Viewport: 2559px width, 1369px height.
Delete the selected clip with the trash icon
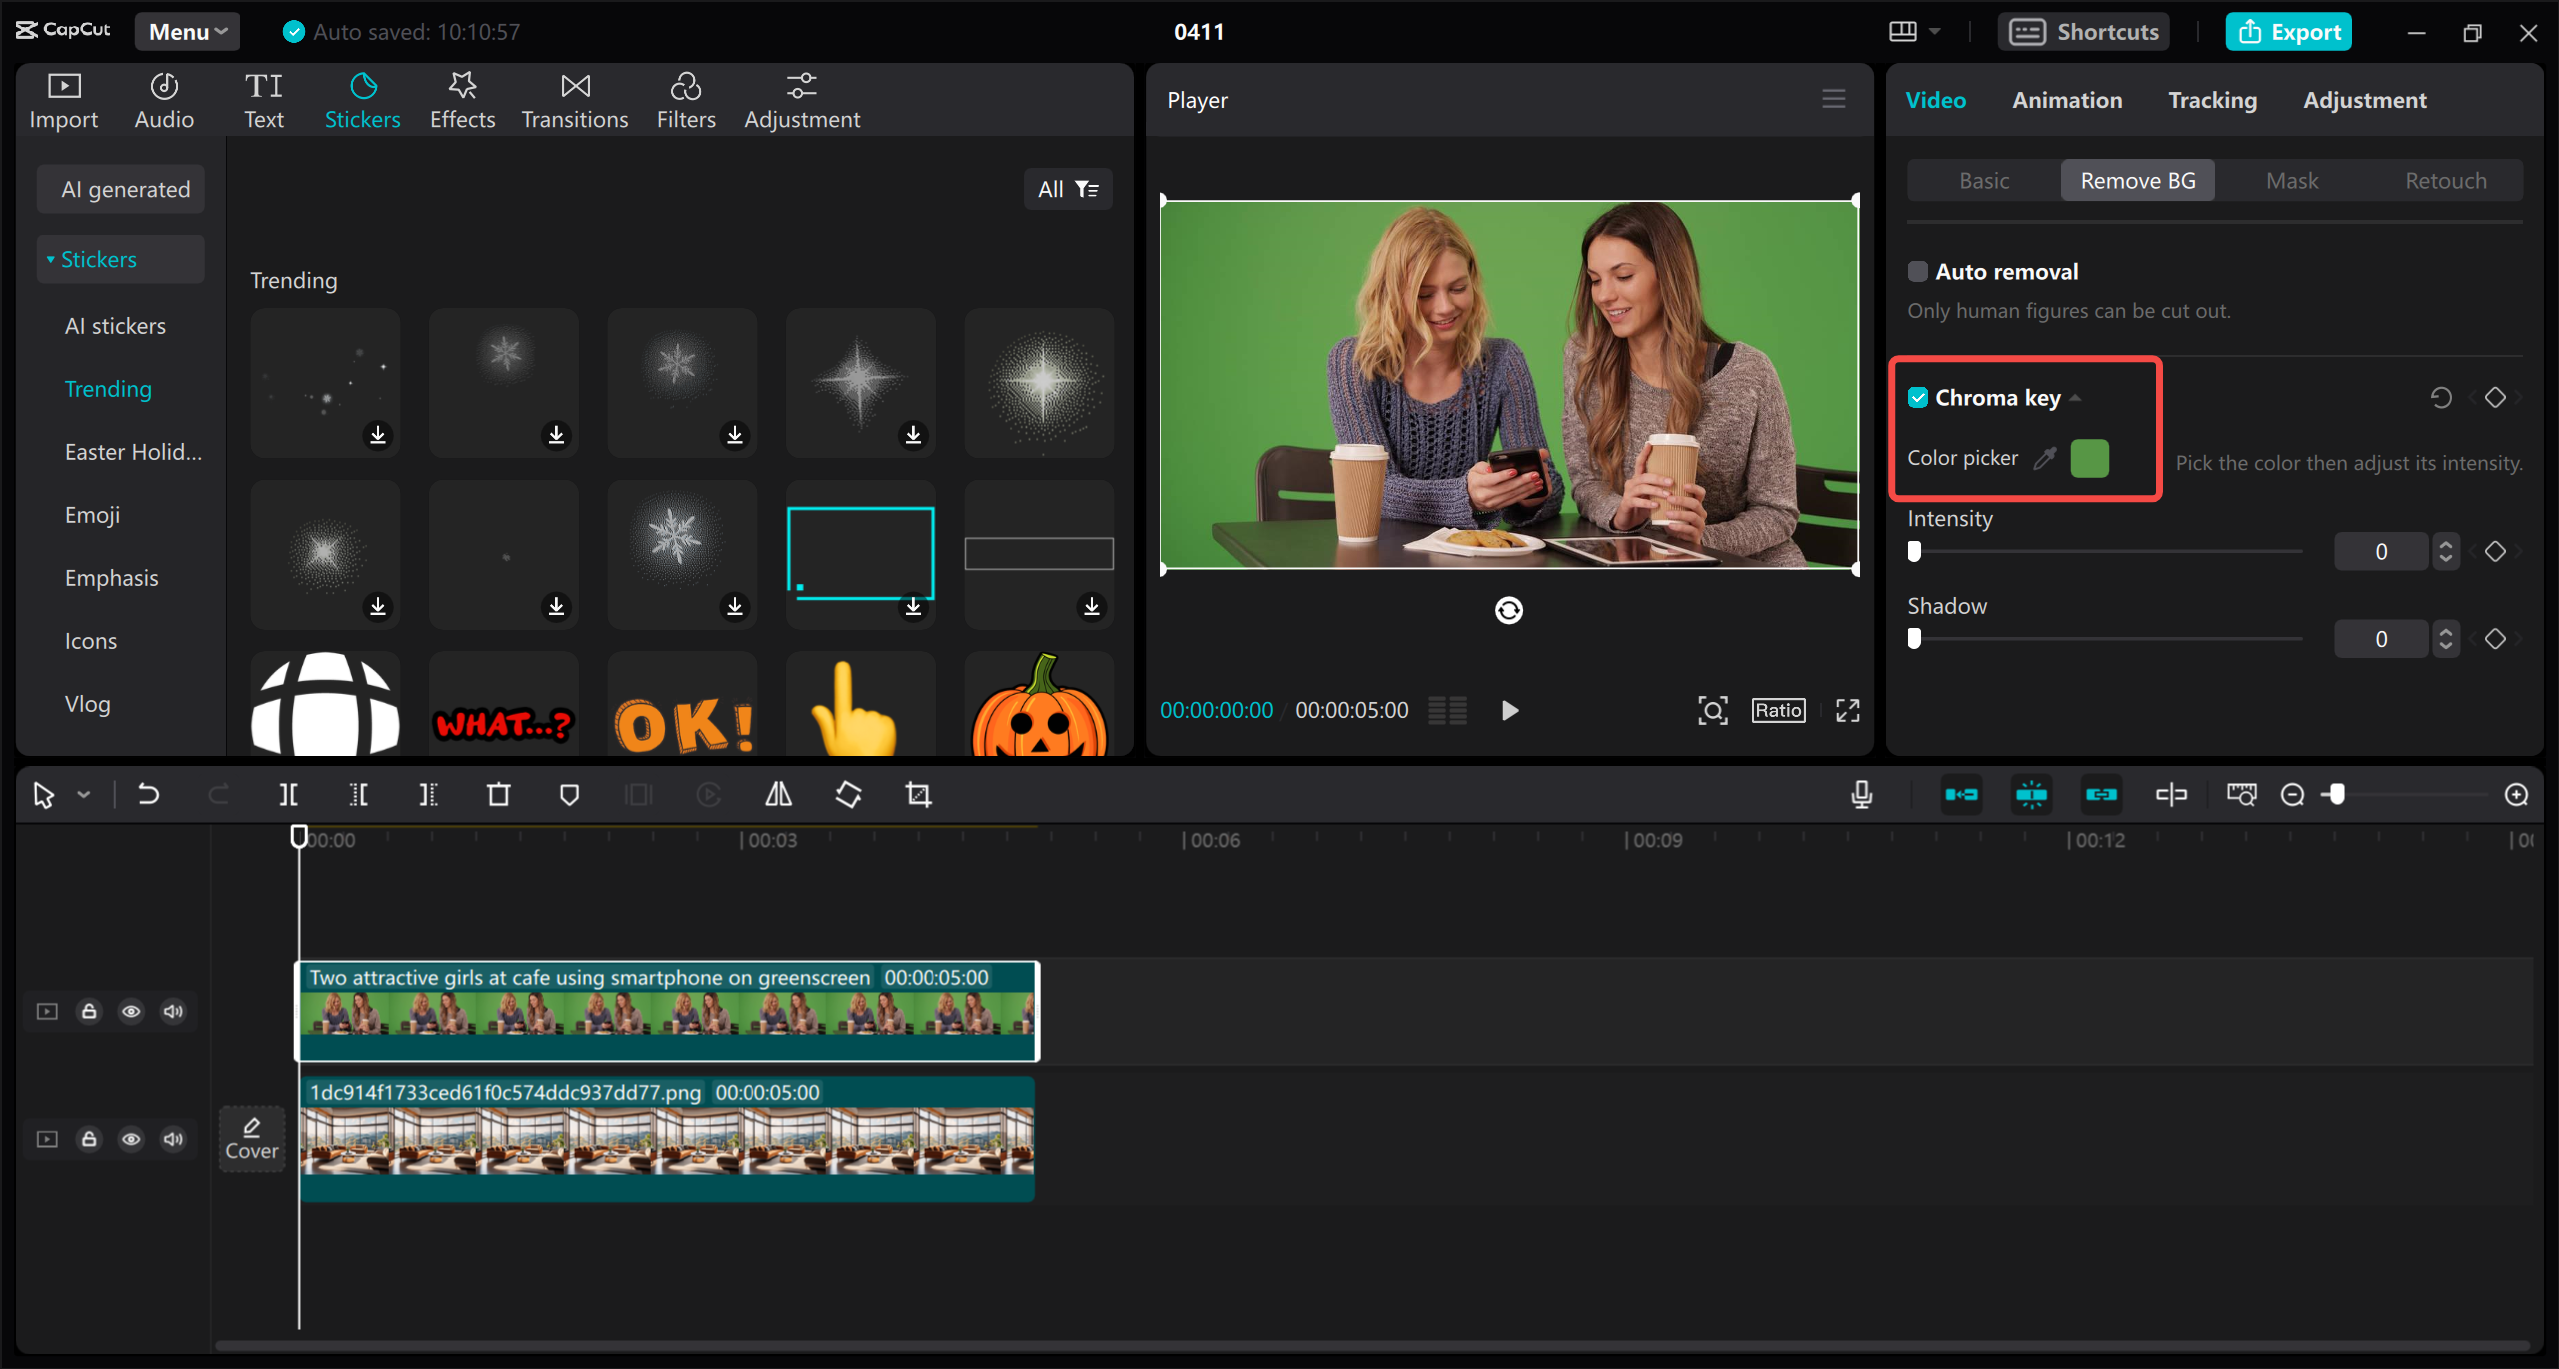[499, 794]
